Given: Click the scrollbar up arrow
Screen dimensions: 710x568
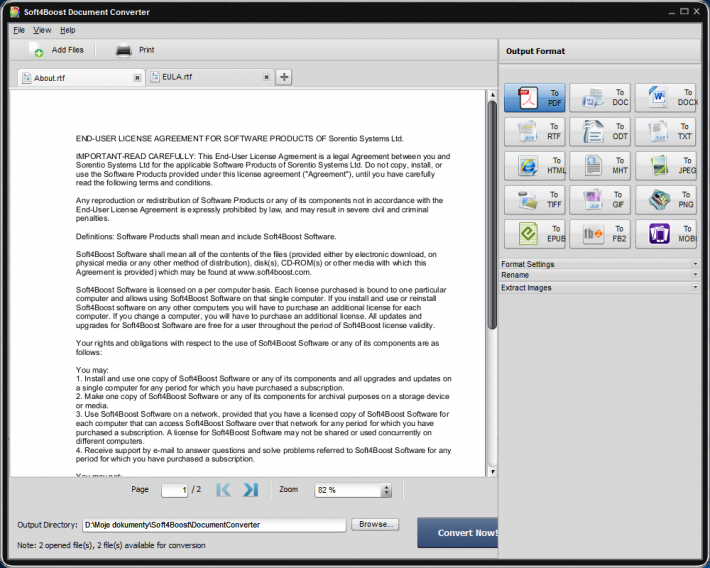Looking at the screenshot, I should click(492, 95).
